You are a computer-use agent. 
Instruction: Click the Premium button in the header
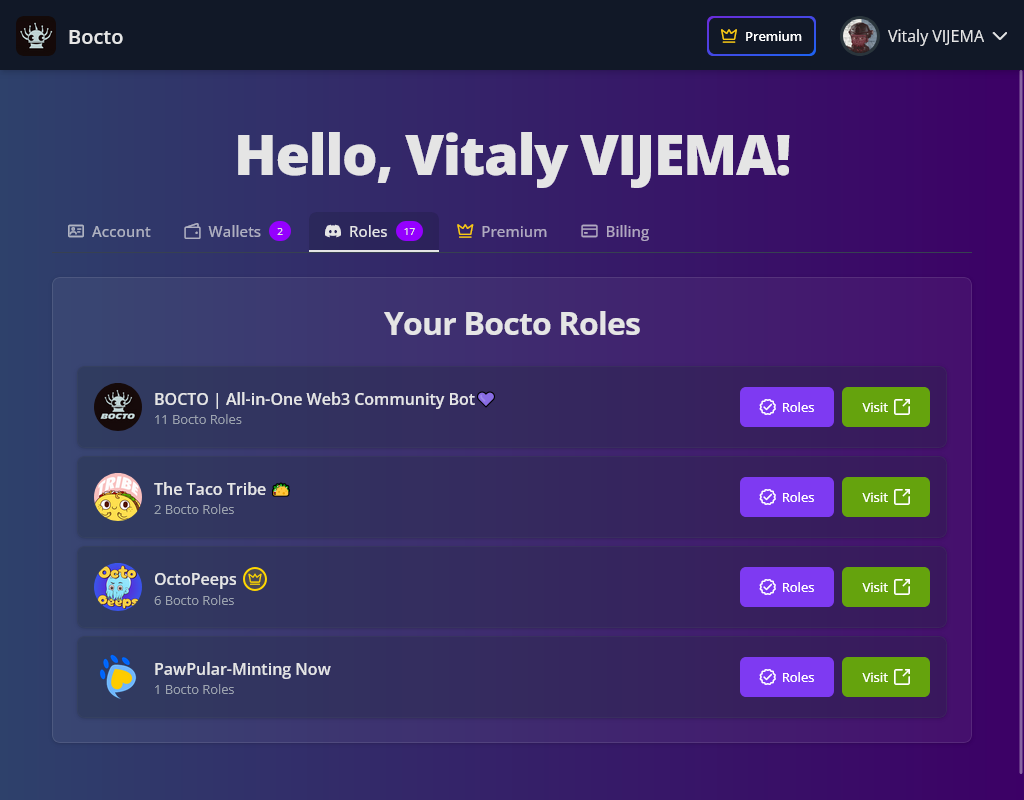761,36
